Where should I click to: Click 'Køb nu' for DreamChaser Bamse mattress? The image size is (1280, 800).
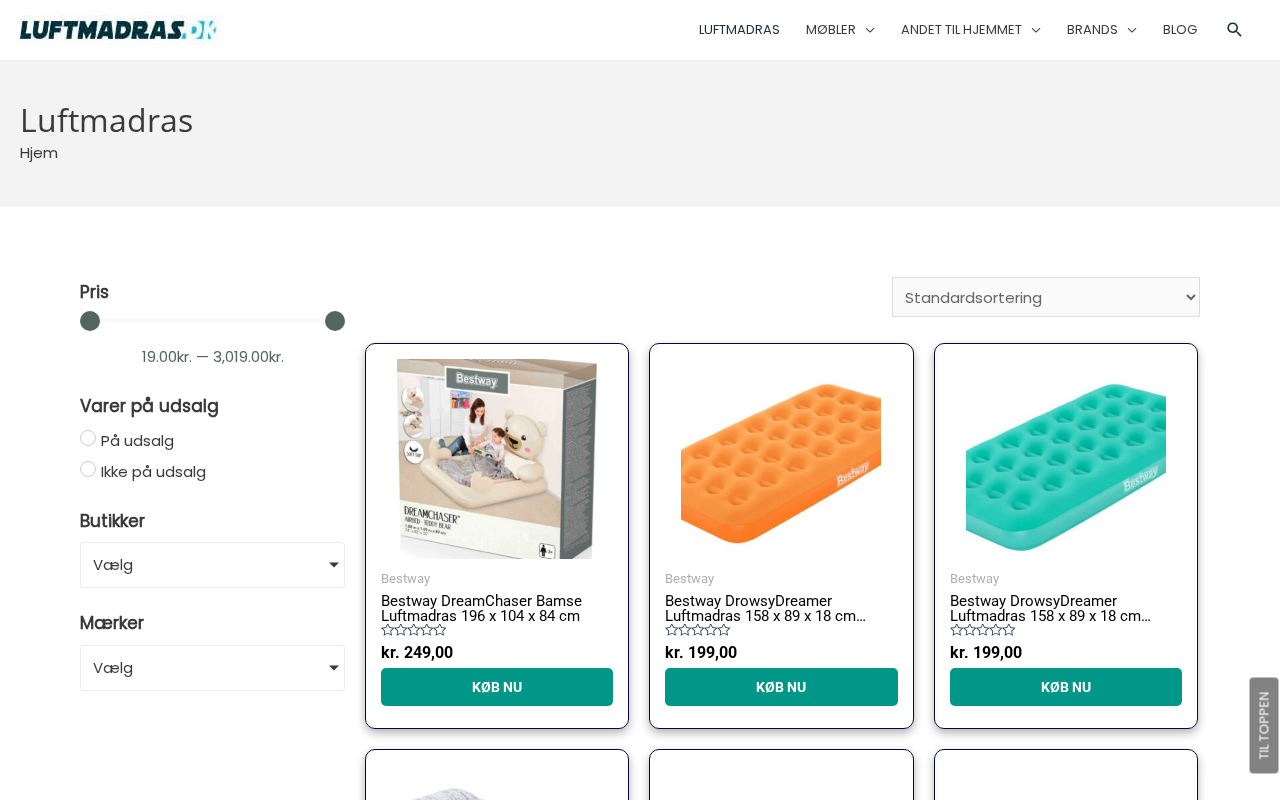(497, 687)
